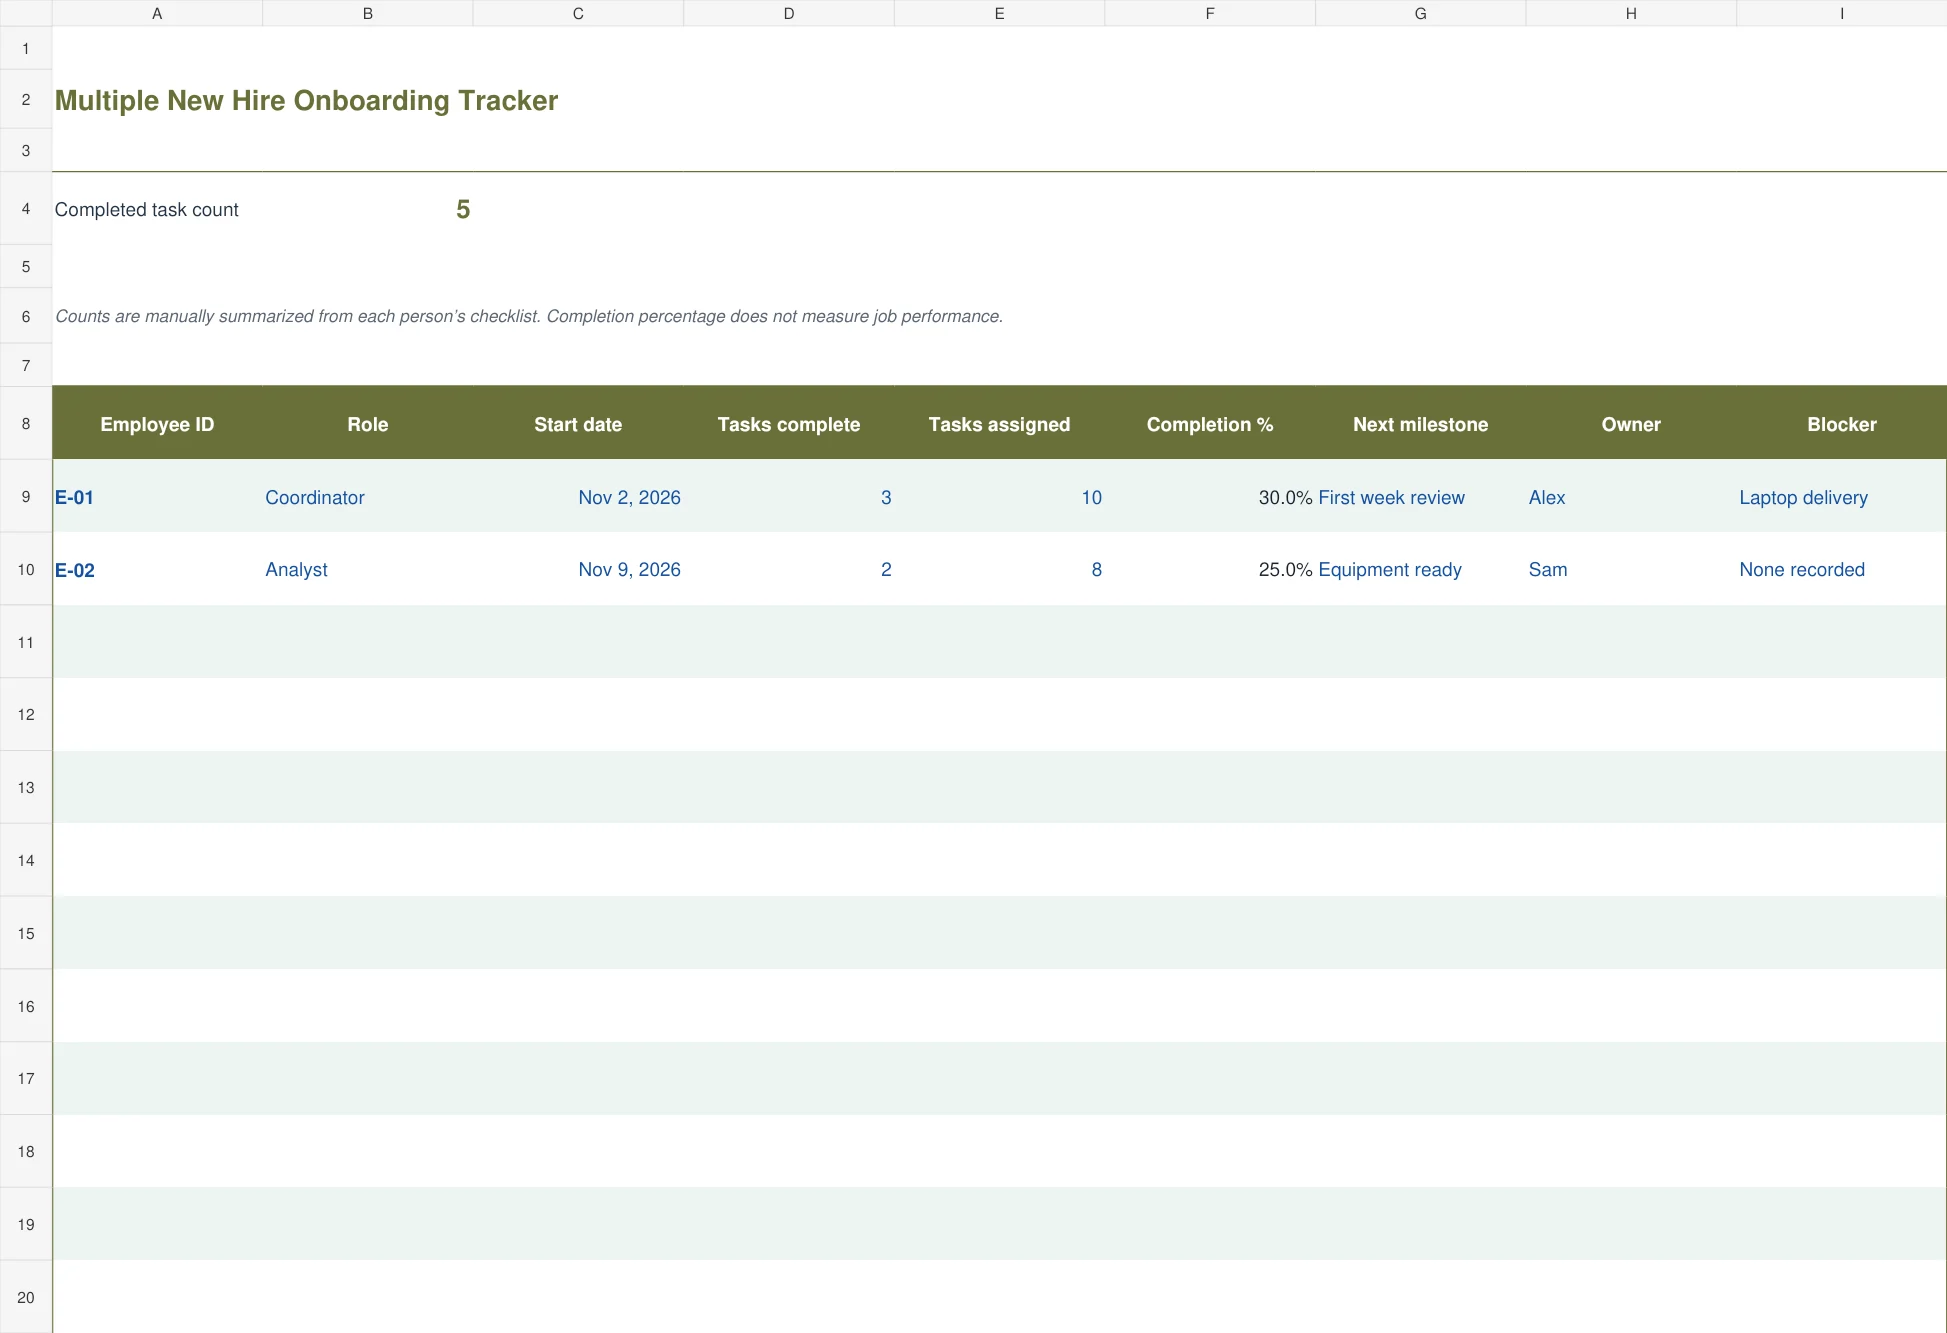Select the 'None recorded' blocker cell
Screen dimensions: 1947x1333
click(x=1842, y=569)
